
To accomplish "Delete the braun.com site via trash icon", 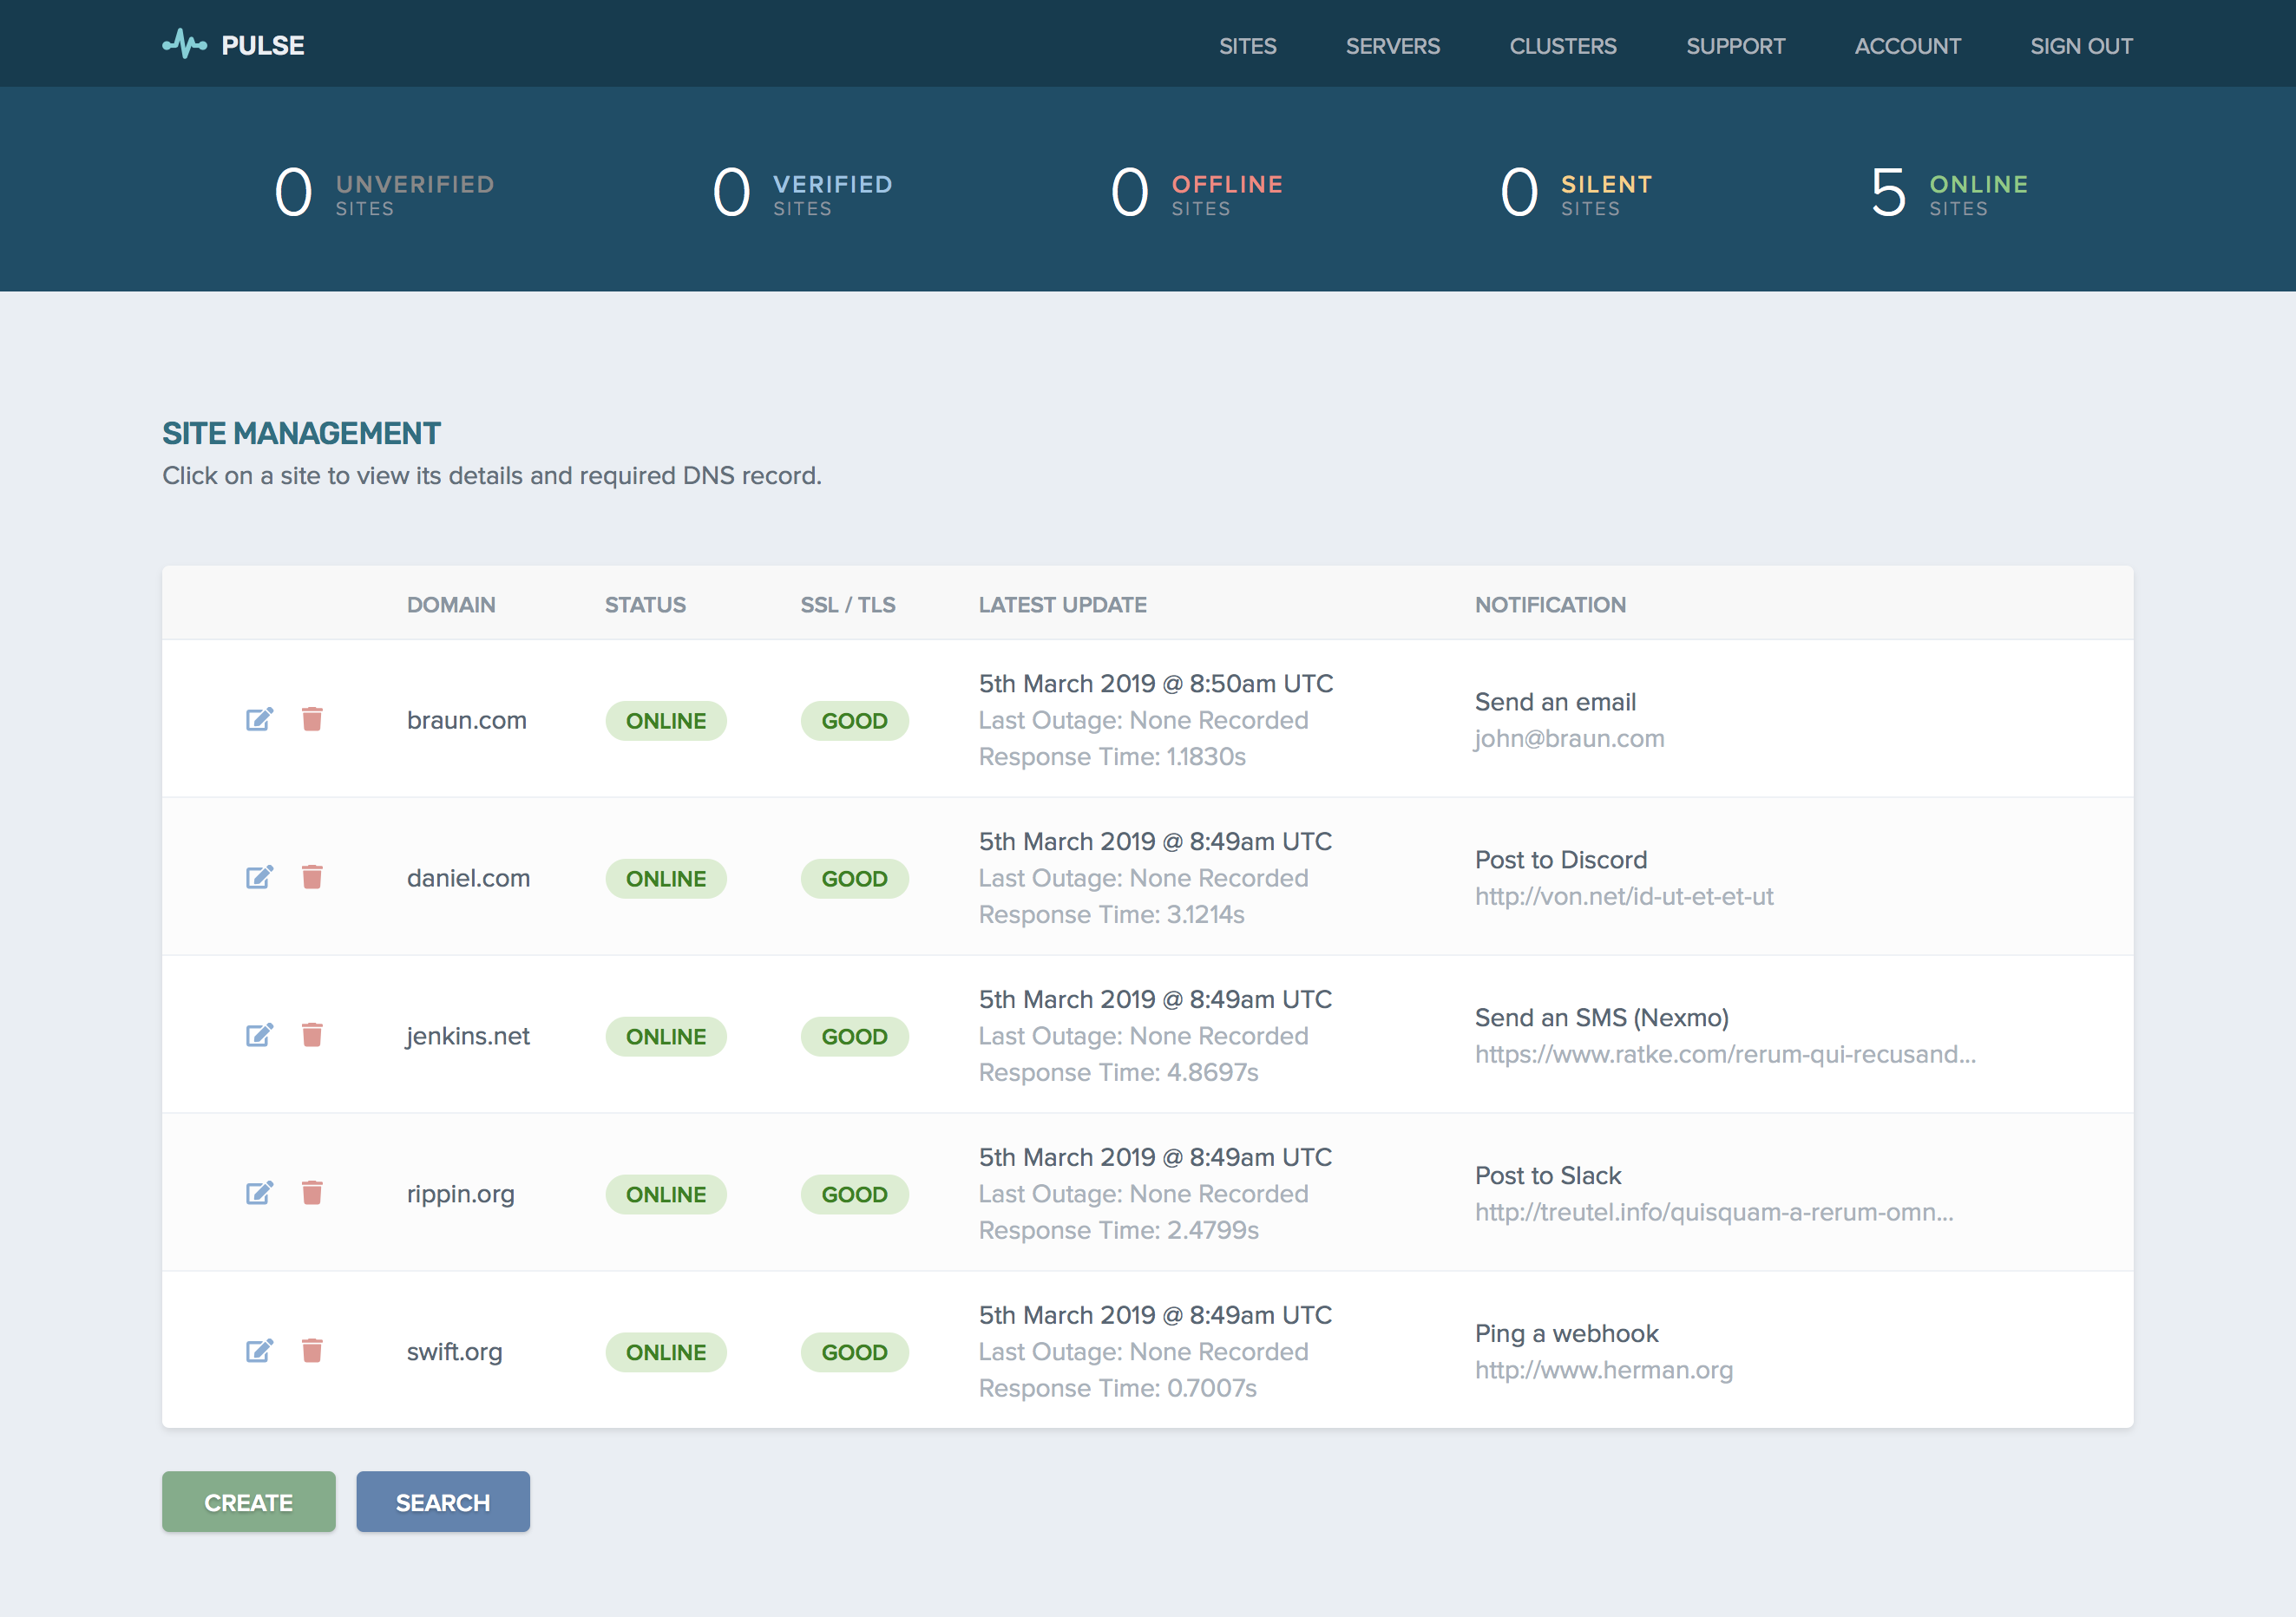I will pyautogui.click(x=312, y=720).
